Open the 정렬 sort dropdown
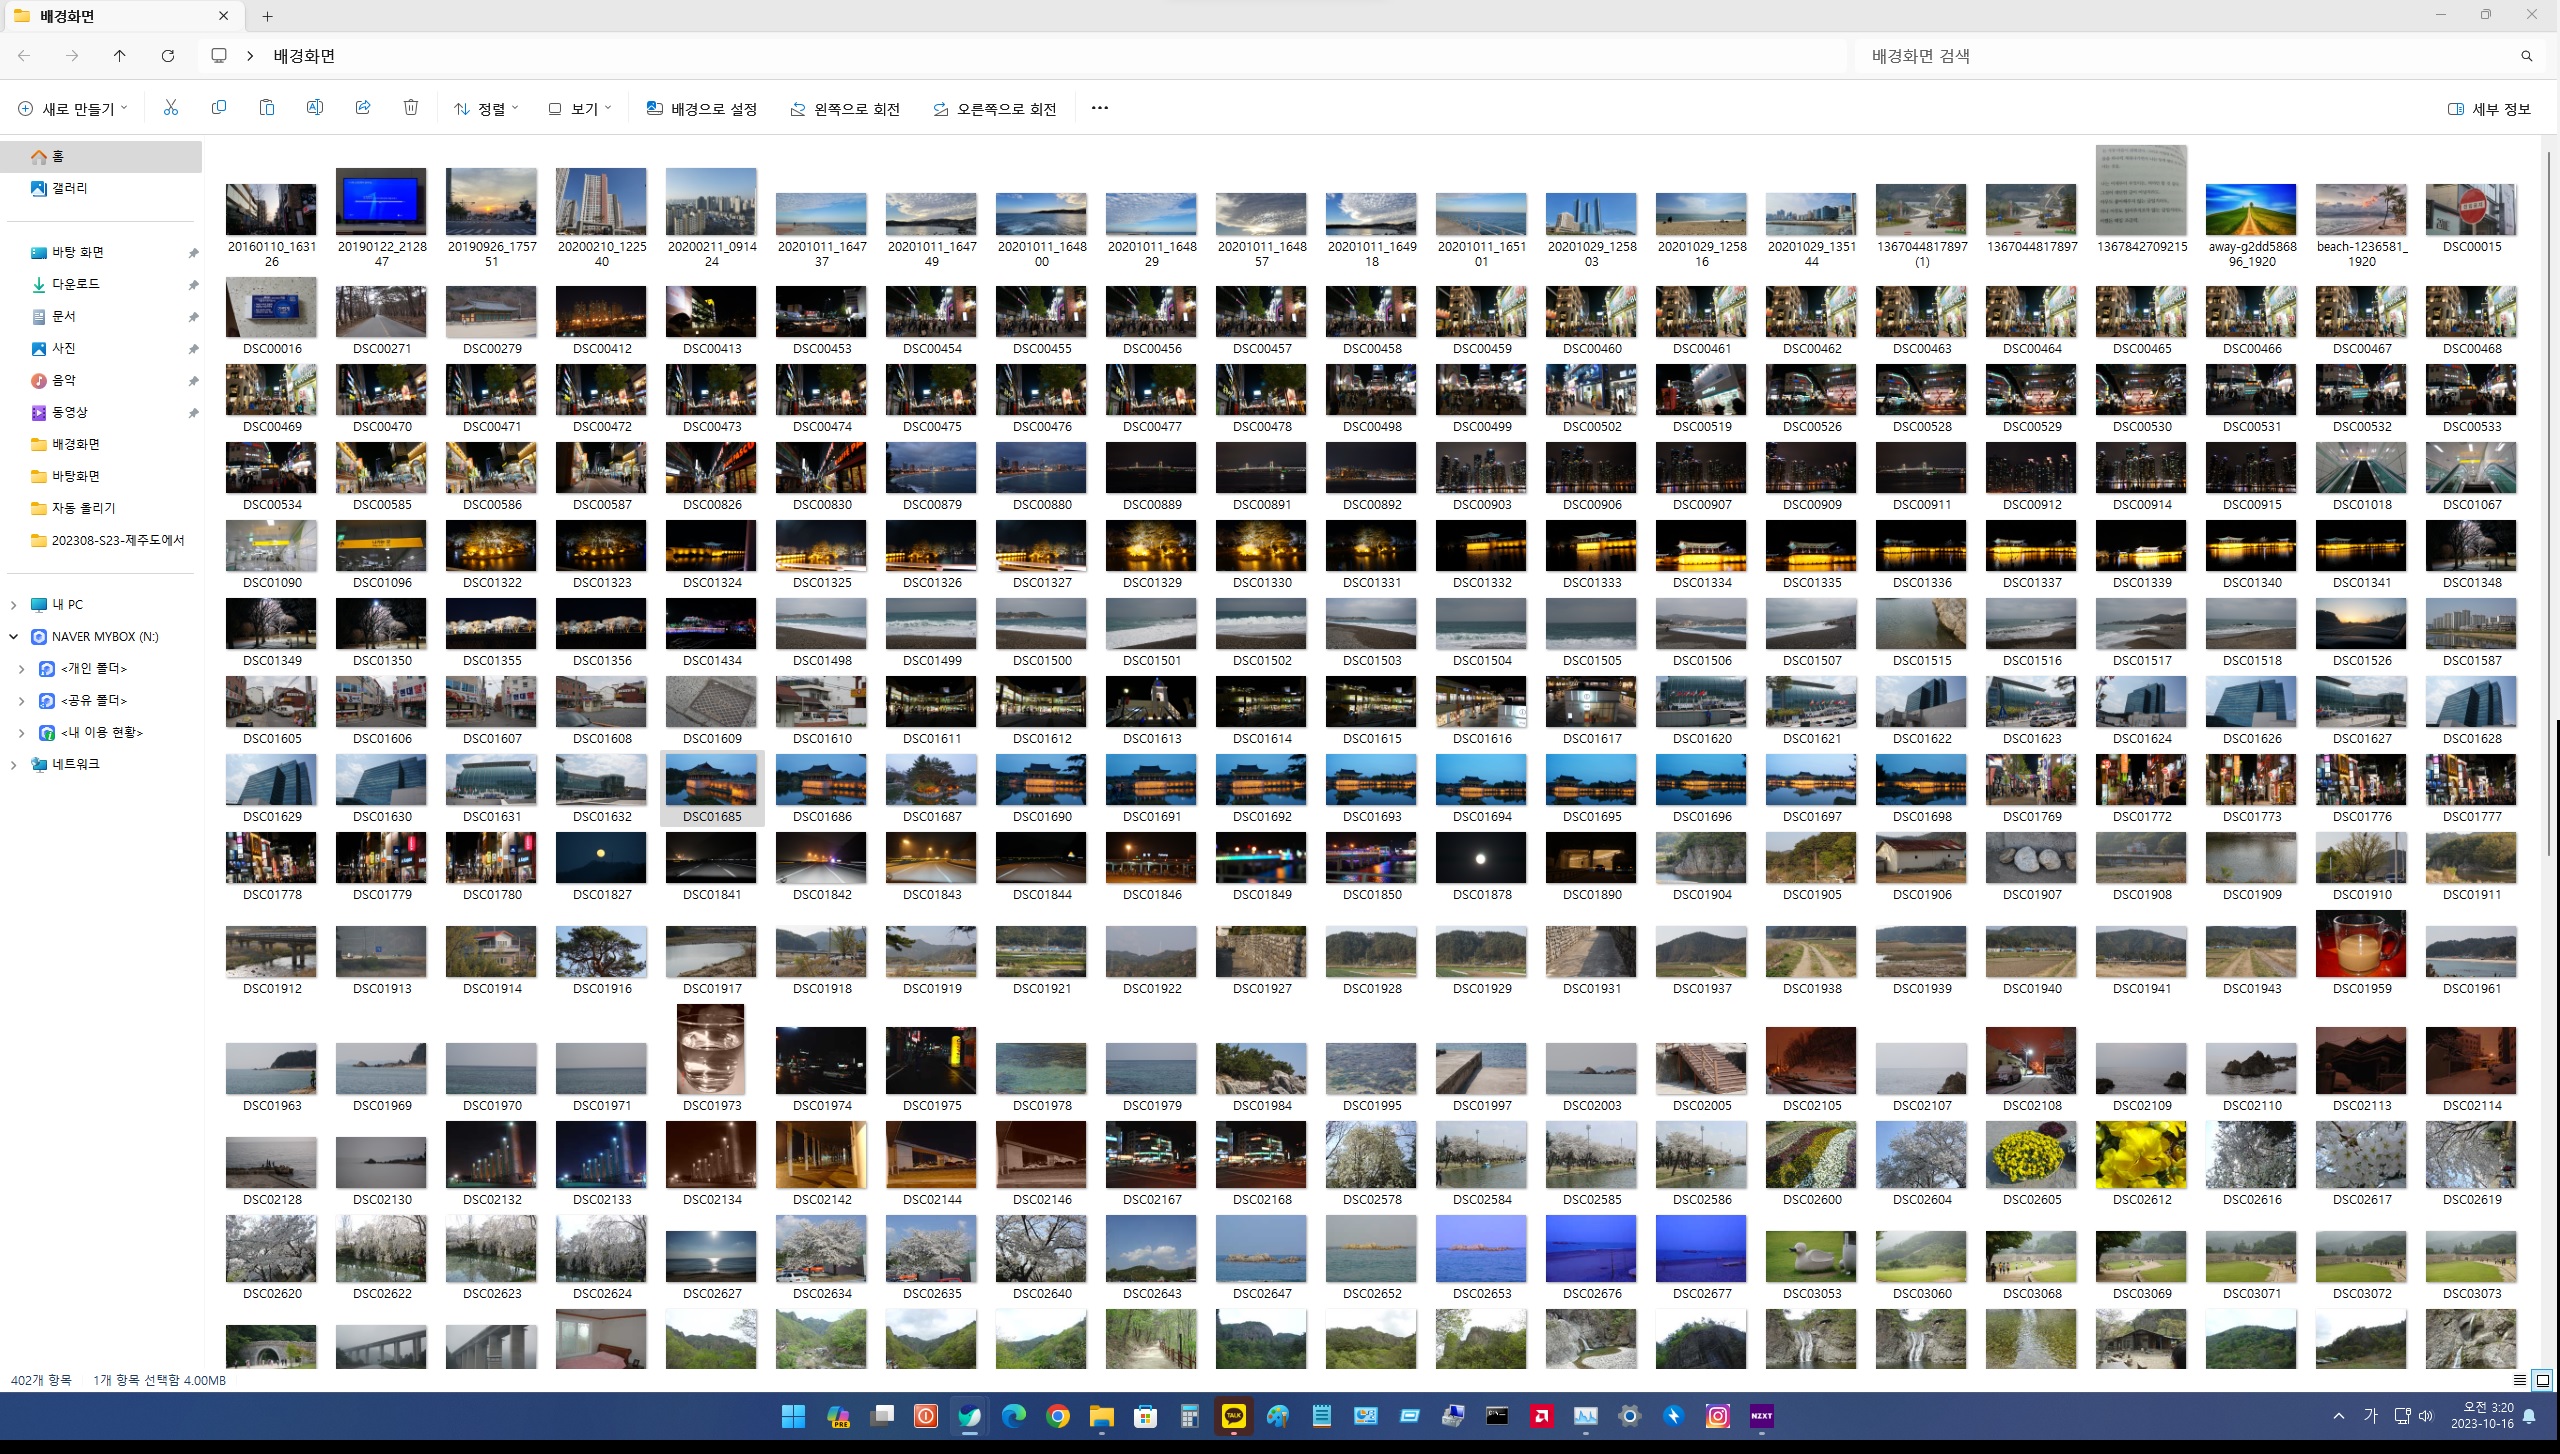The width and height of the screenshot is (2560, 1454). coord(487,109)
